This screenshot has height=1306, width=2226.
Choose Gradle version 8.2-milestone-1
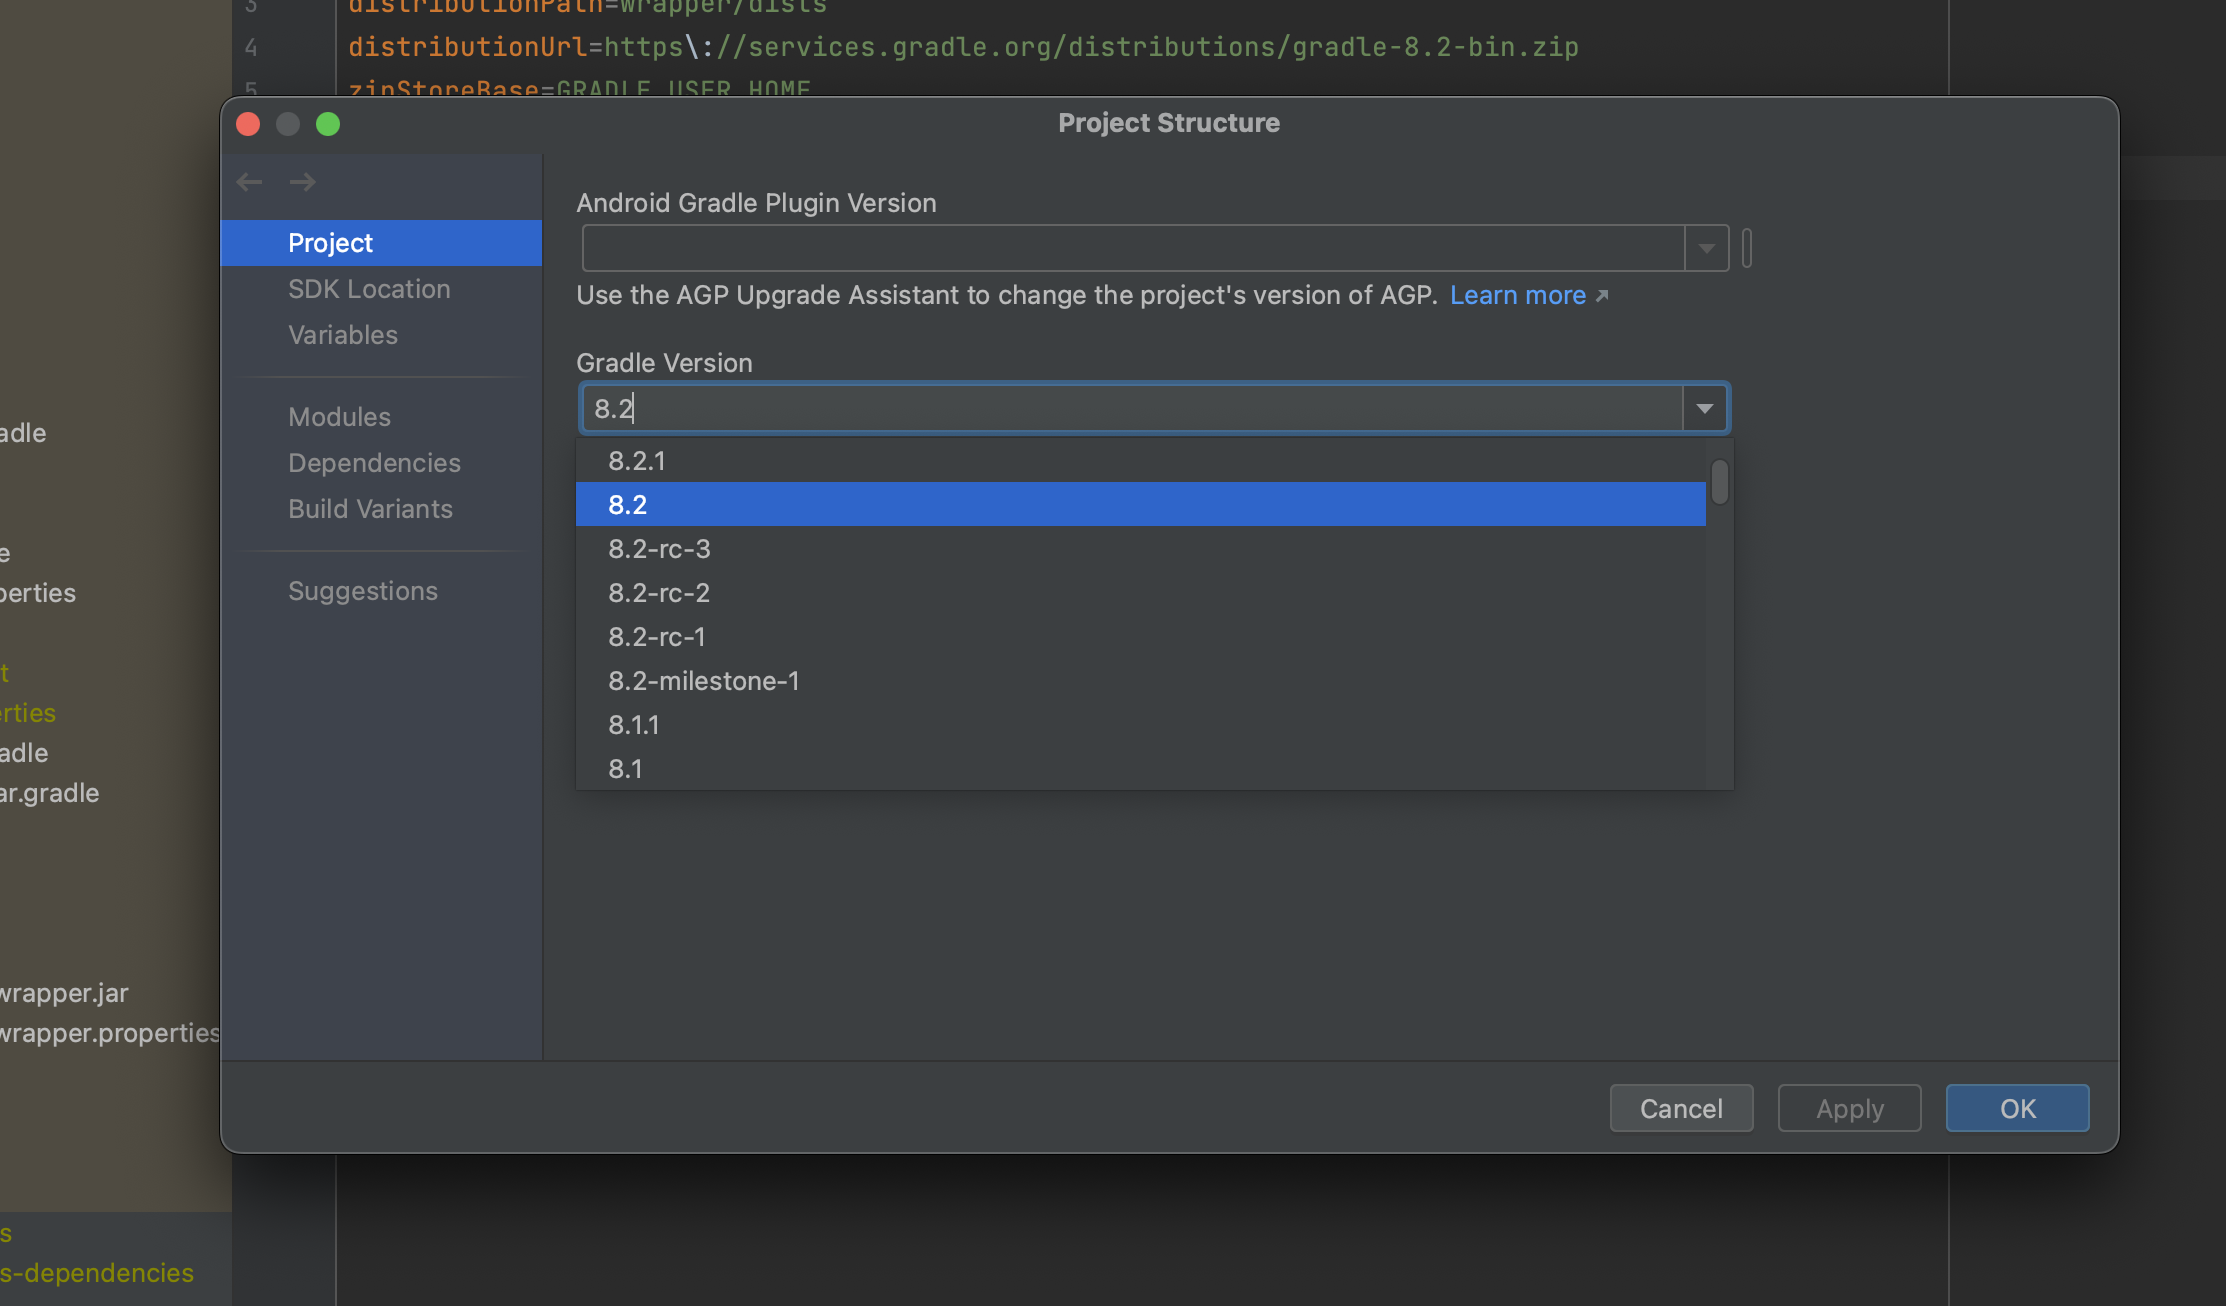coord(1141,681)
